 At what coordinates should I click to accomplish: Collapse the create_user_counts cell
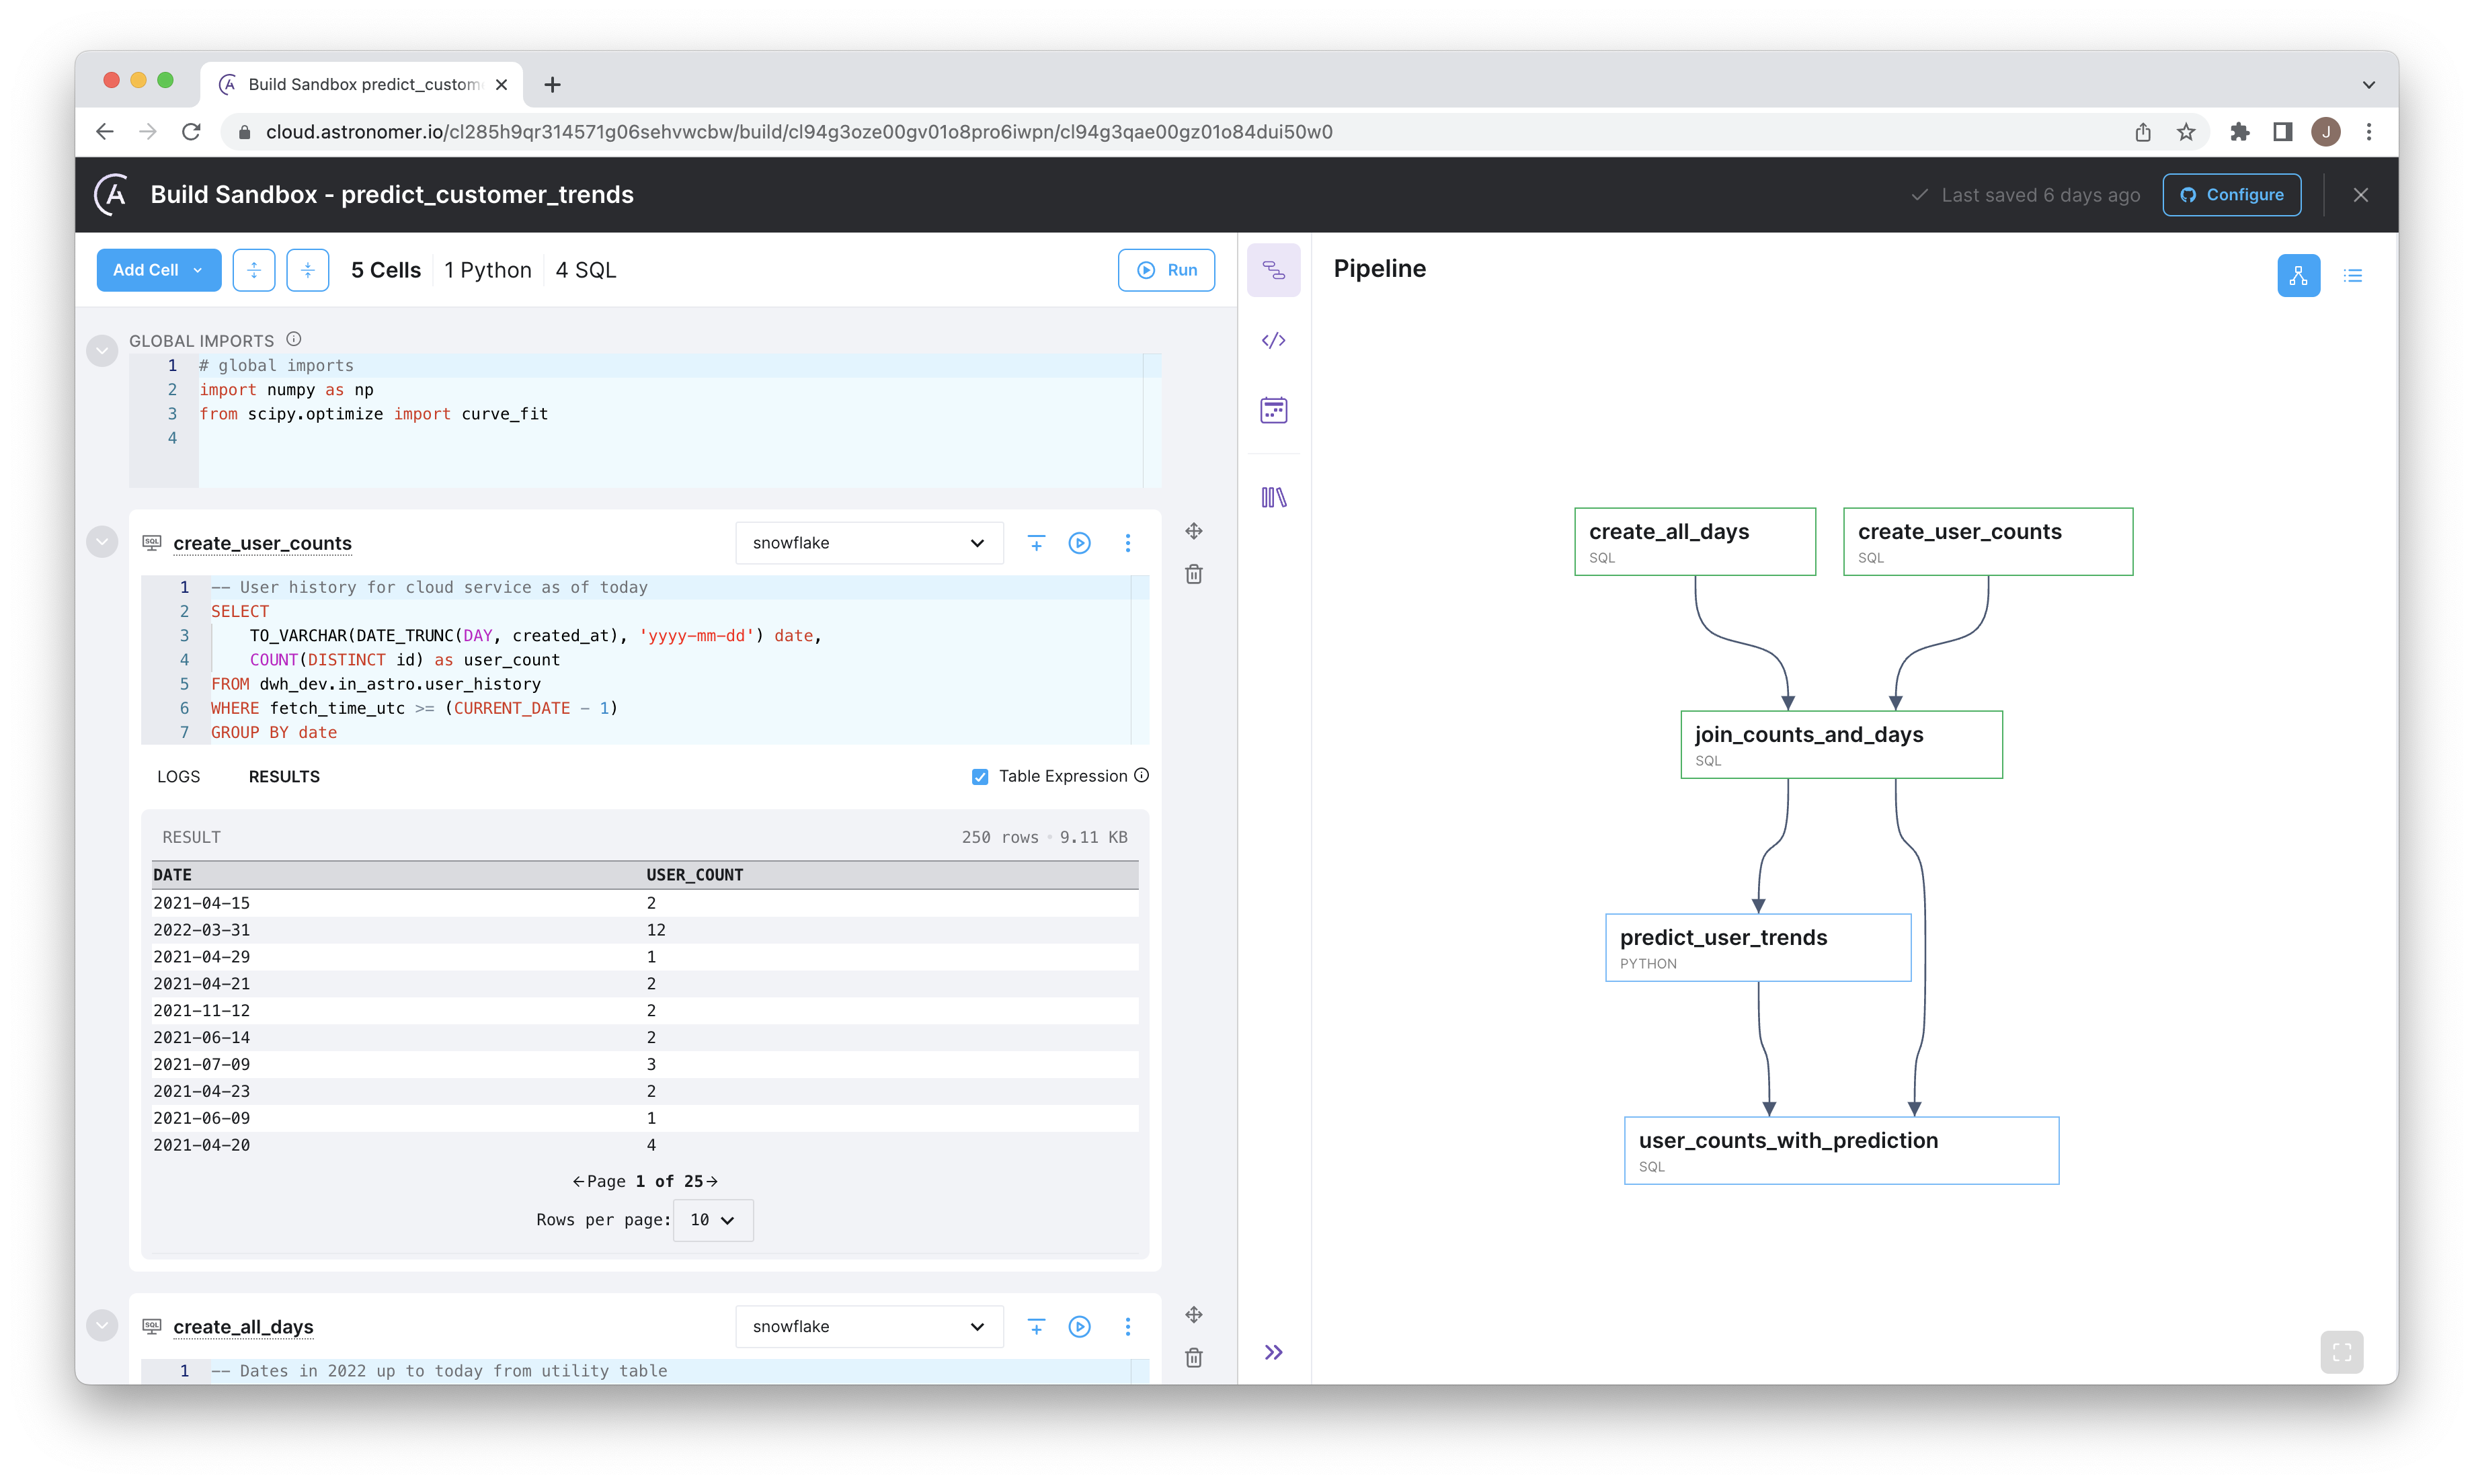tap(102, 542)
